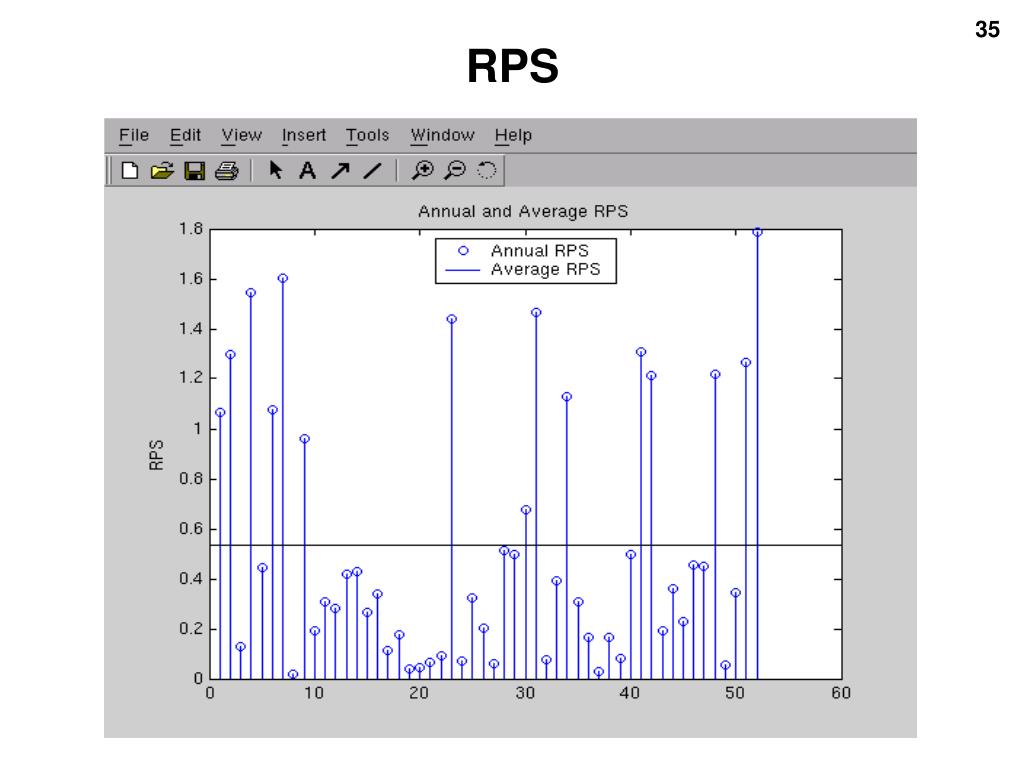1024x768 pixels.
Task: Select the Insert Text 'A' tool
Action: (308, 170)
